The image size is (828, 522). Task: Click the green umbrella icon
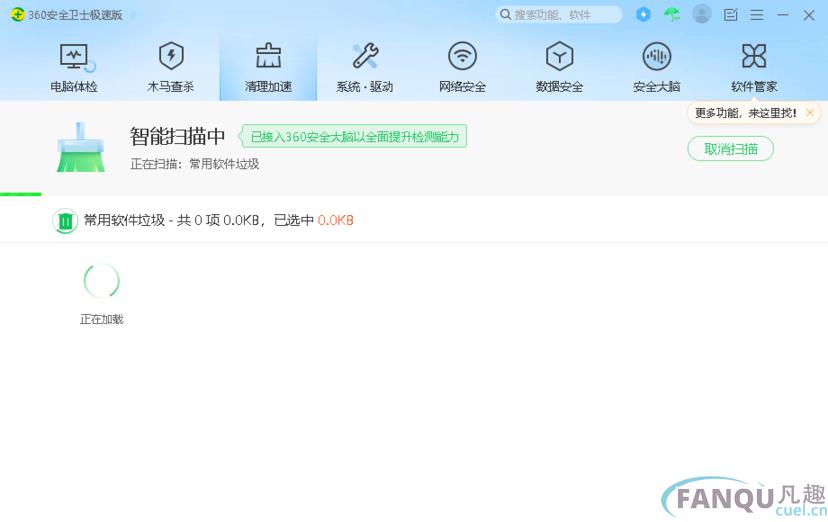pos(672,15)
